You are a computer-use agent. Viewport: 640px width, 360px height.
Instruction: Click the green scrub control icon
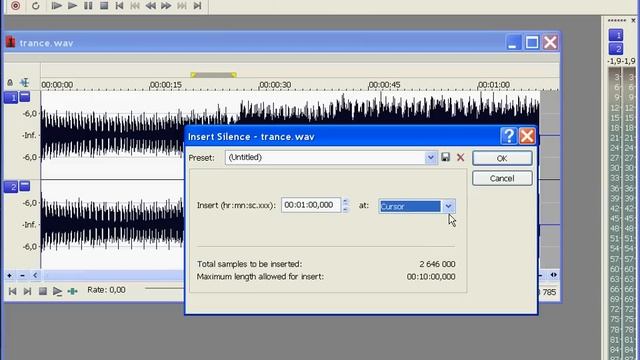72,291
